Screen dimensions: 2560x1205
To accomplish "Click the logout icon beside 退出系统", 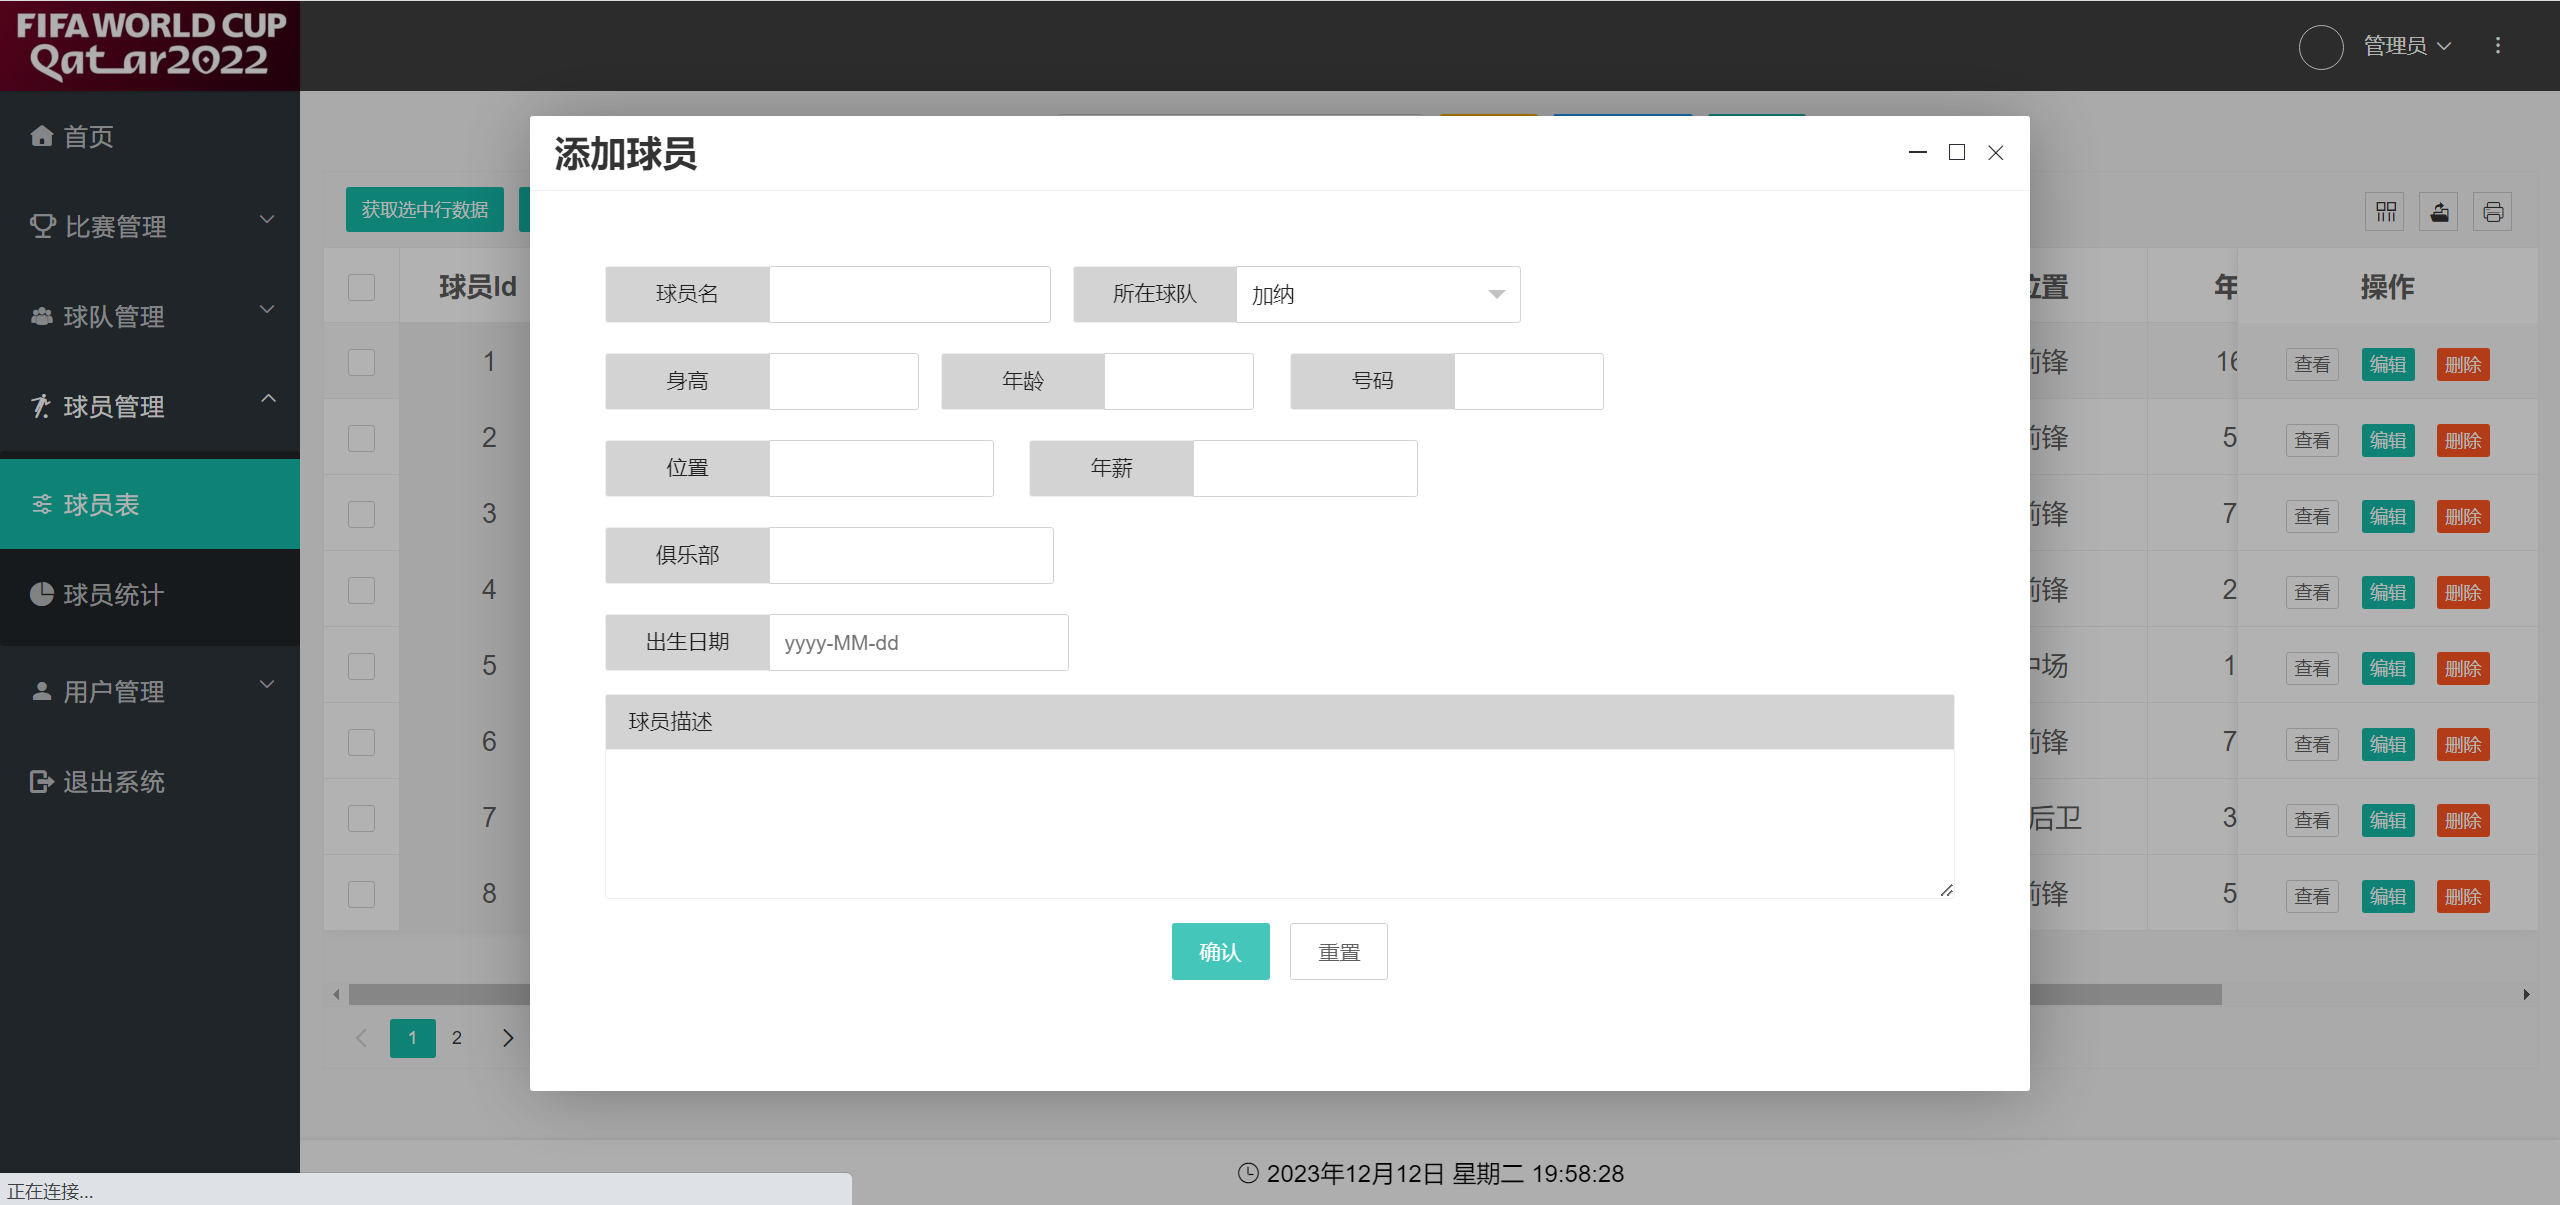I will point(41,782).
